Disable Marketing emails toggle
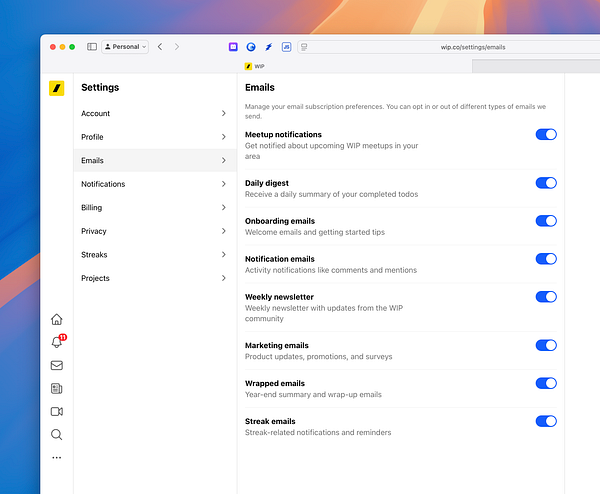 [x=546, y=345]
